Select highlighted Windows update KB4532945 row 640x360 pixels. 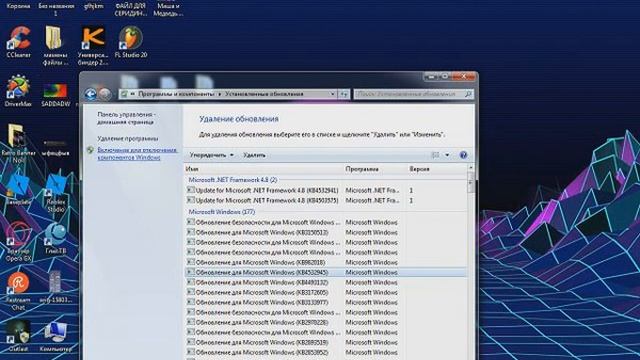tap(326, 273)
